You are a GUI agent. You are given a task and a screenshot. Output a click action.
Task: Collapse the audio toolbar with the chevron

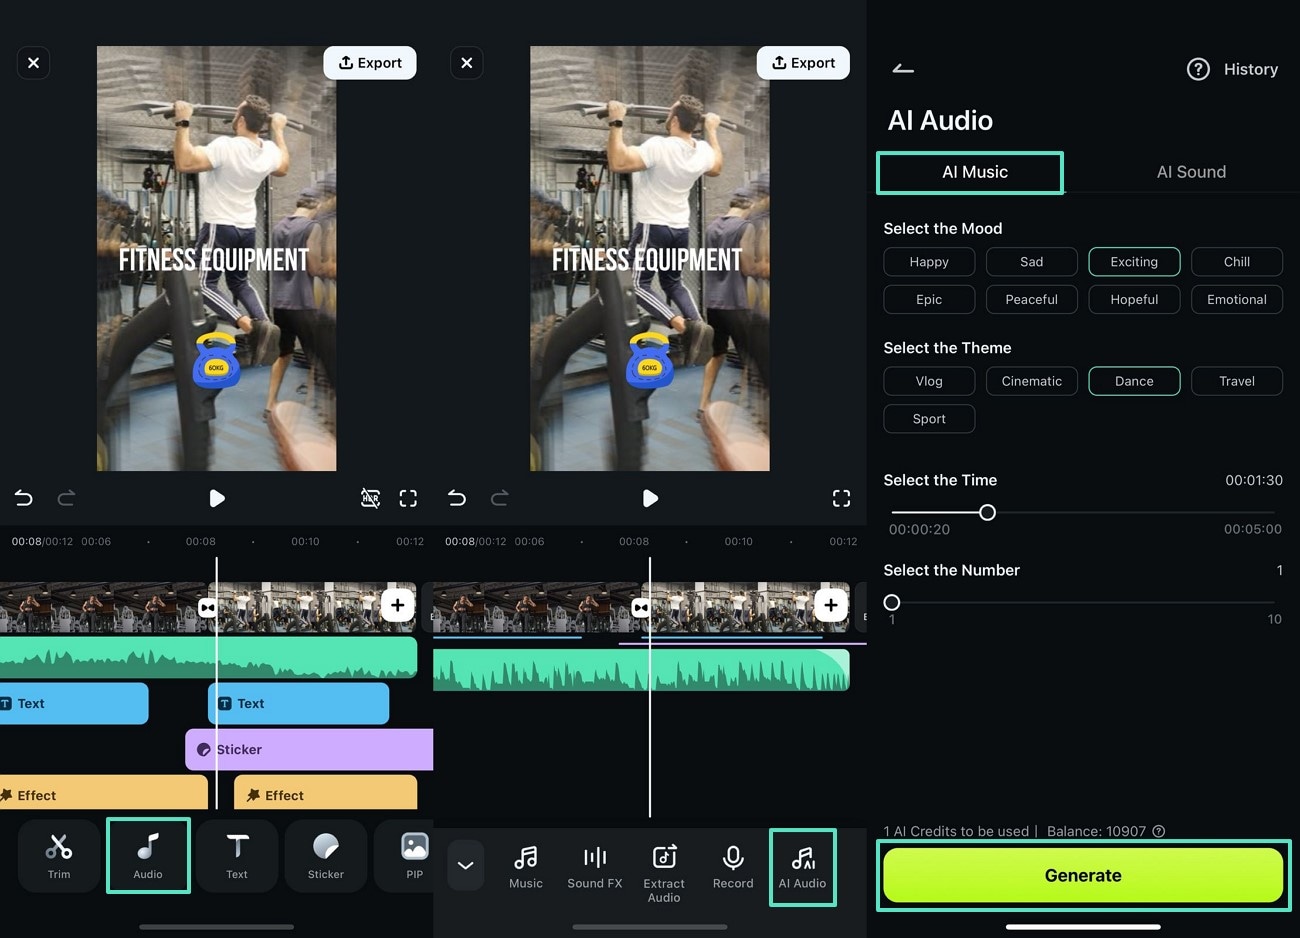[466, 866]
